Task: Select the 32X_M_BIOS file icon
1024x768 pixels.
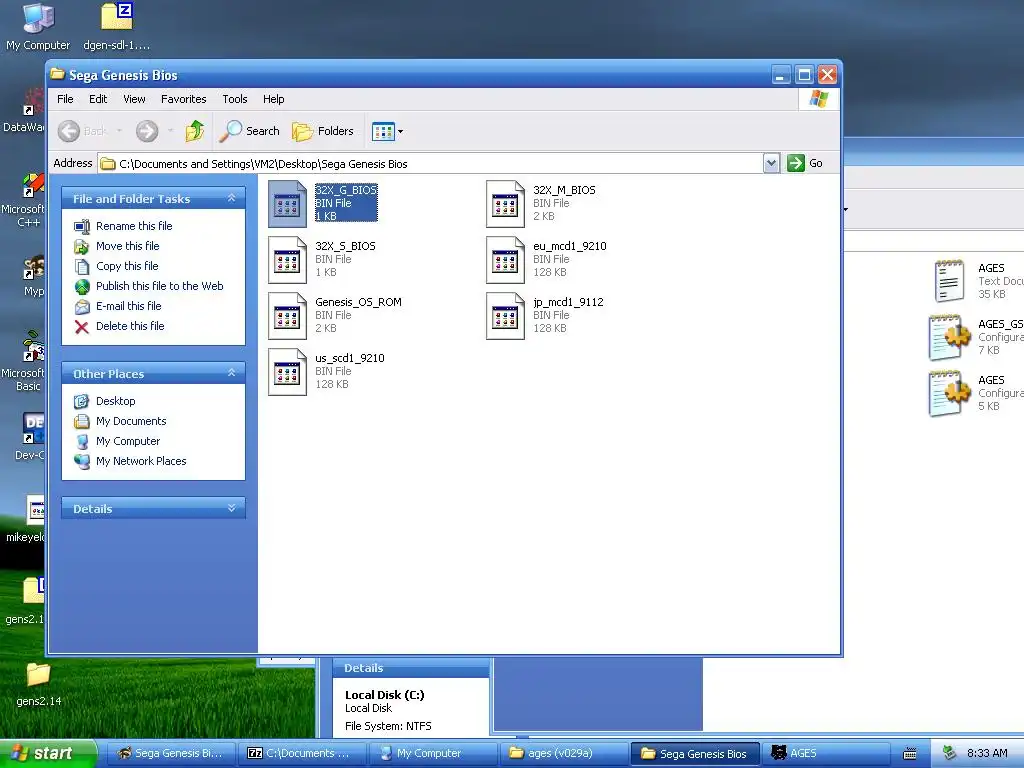Action: click(505, 204)
